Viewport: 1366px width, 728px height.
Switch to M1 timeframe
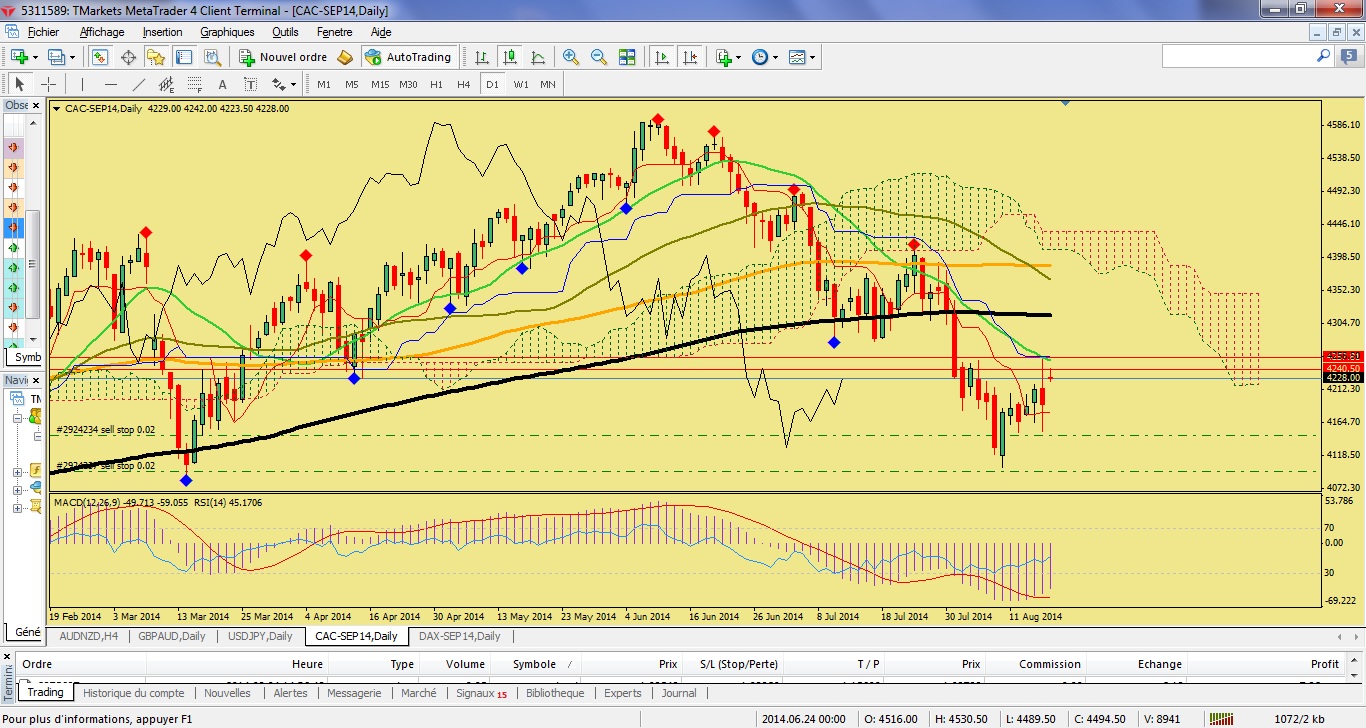coord(324,84)
